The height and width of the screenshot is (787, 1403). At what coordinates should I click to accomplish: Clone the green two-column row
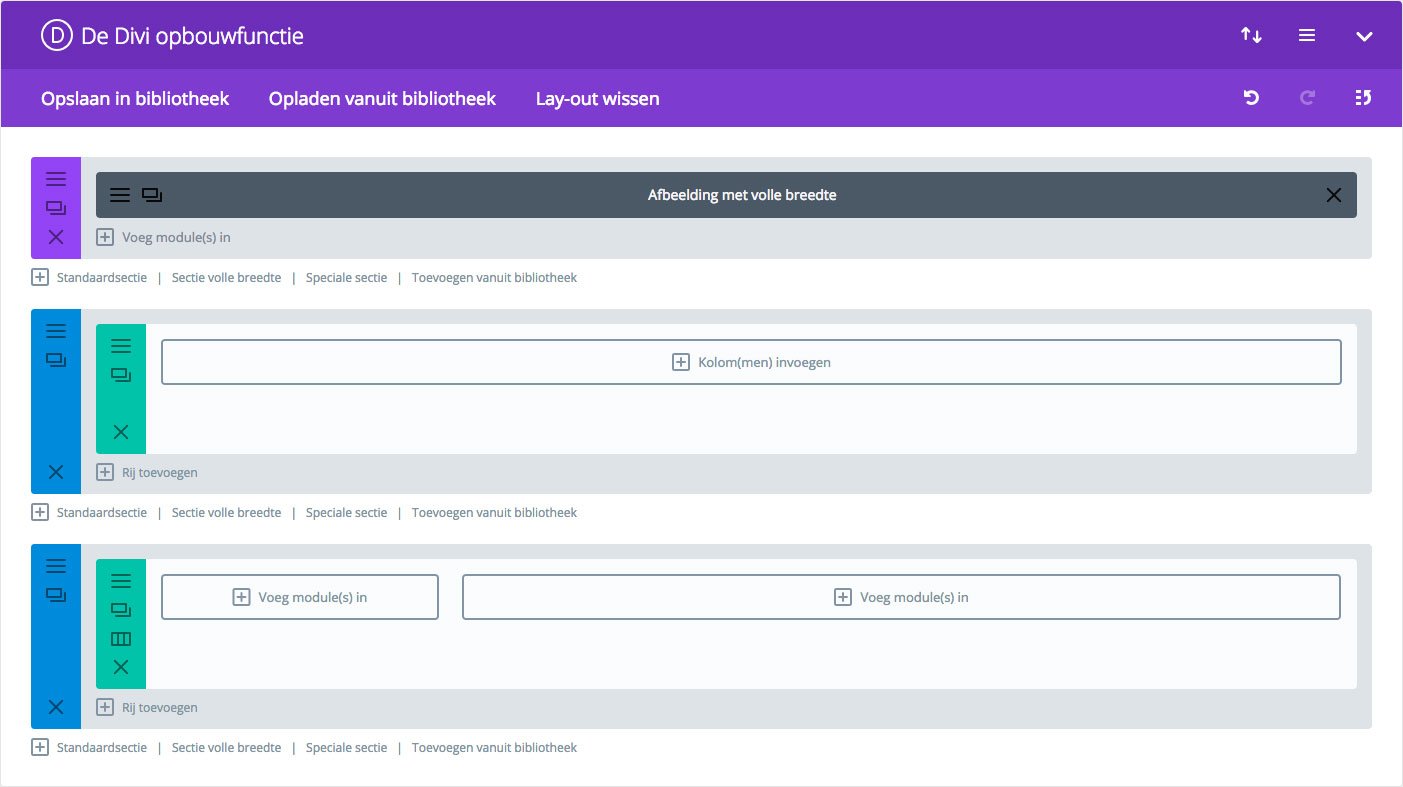(121, 610)
